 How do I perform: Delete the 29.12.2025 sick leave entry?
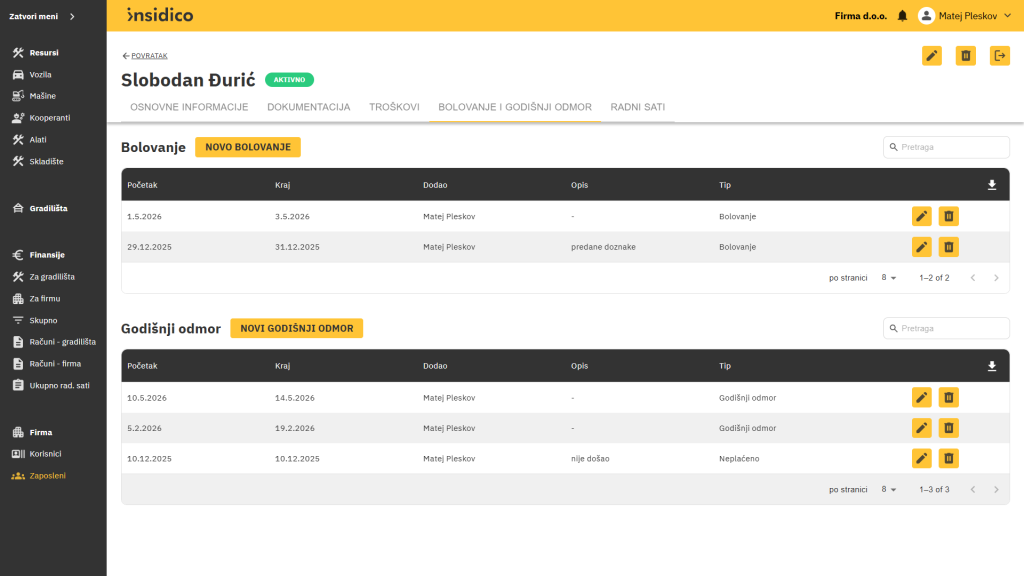point(948,247)
